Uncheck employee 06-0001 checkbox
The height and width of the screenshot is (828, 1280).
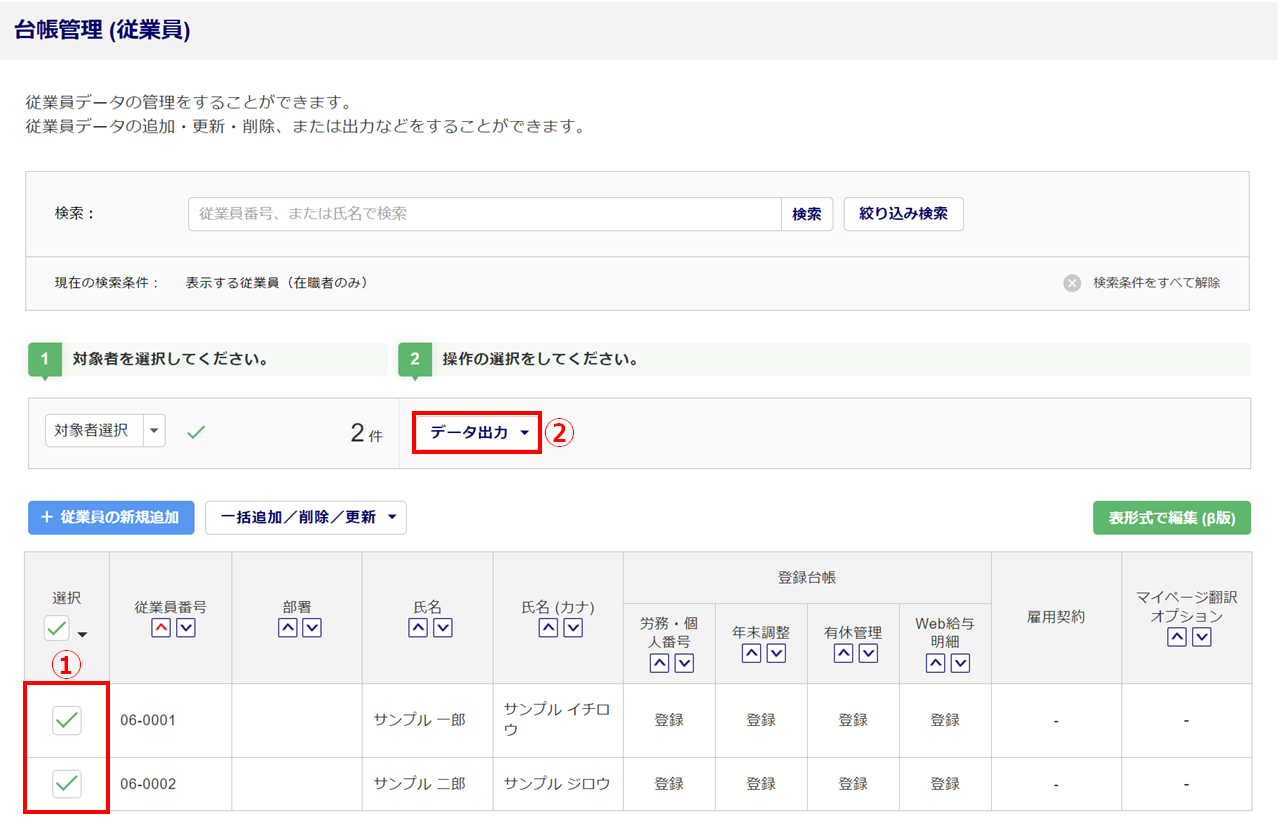(67, 720)
